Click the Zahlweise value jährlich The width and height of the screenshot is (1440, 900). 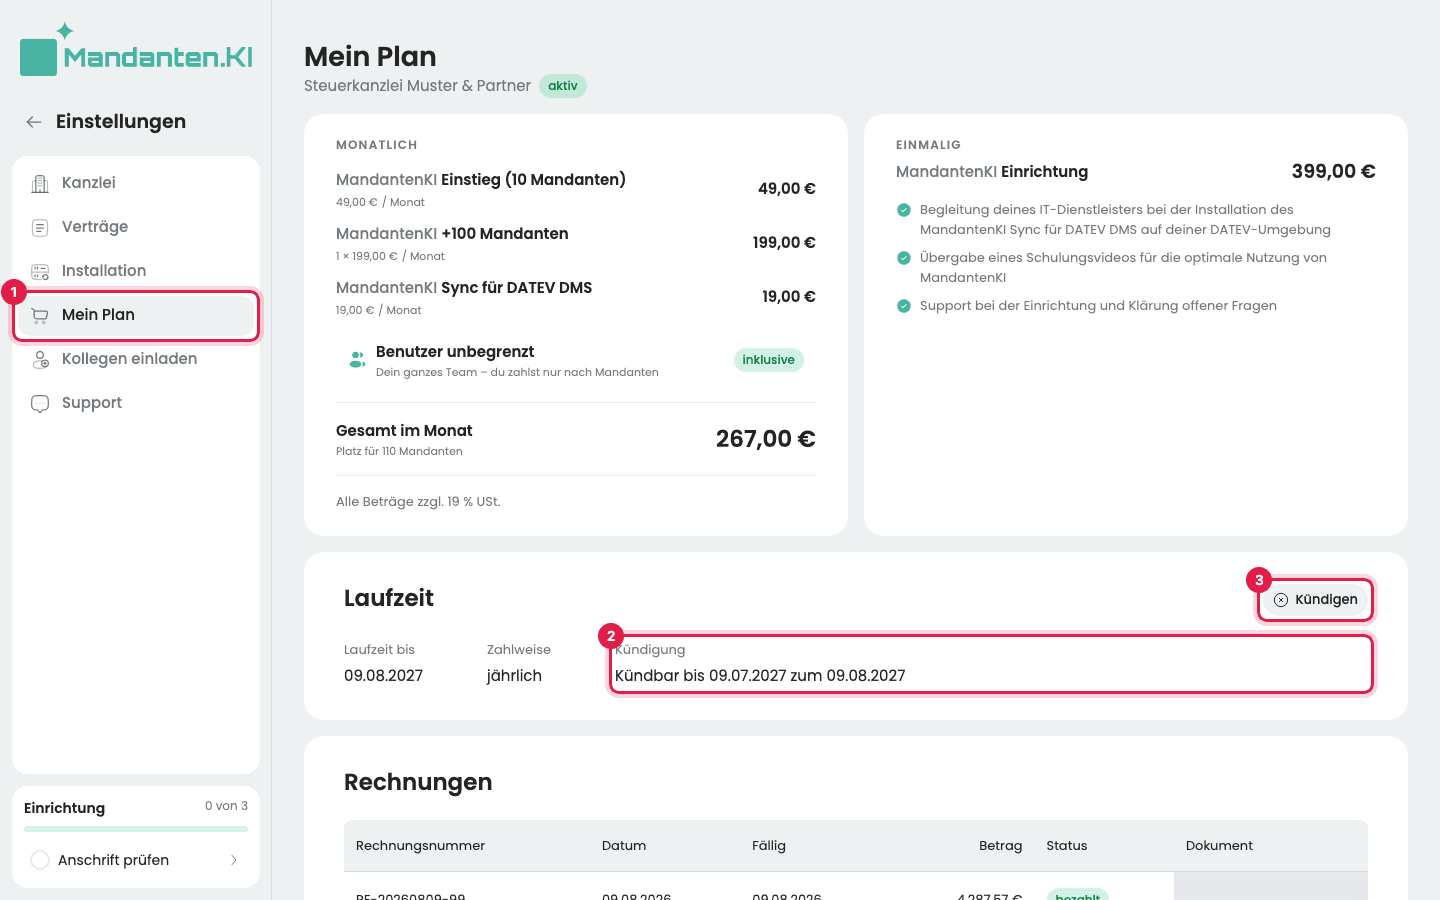[x=514, y=676]
